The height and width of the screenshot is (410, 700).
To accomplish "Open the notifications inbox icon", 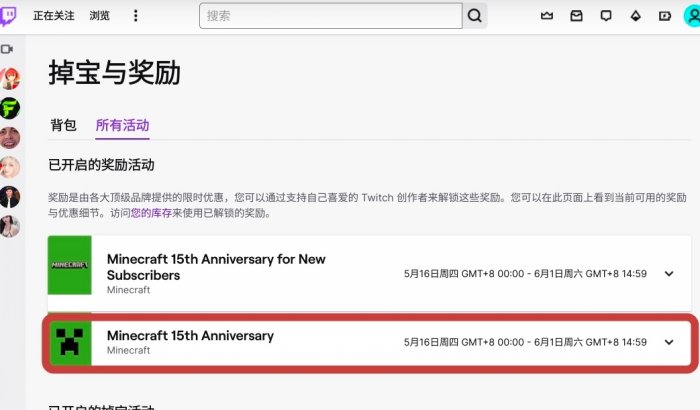I will (x=576, y=16).
